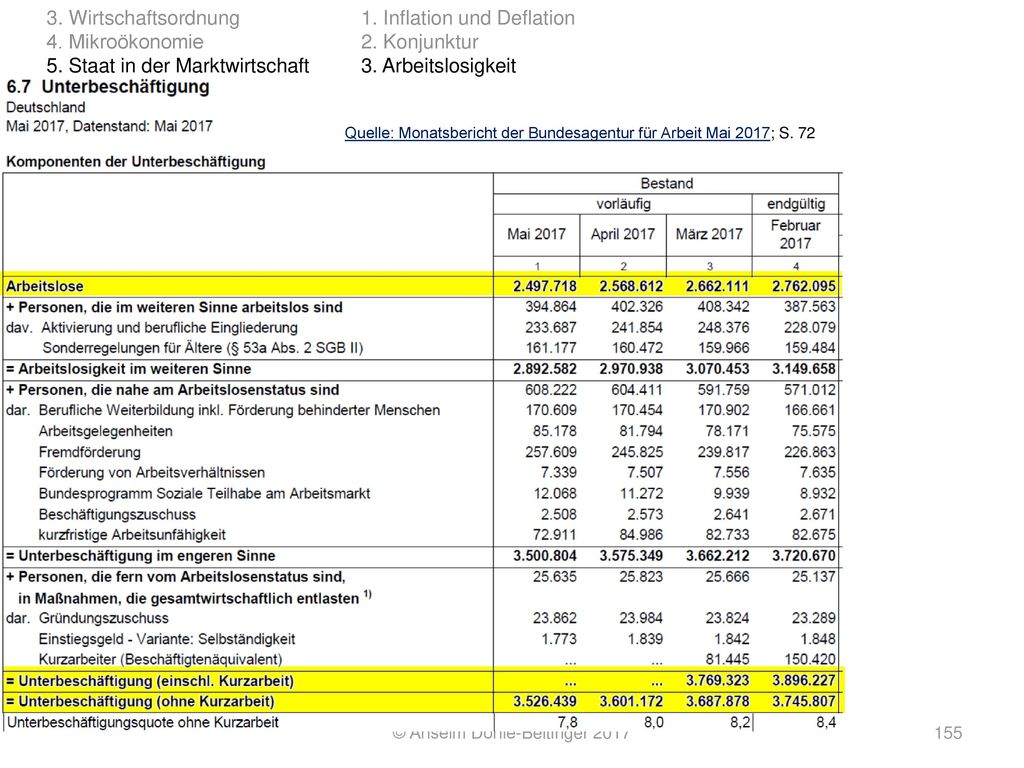Click the 'Mai 2017' column header
Screen dimensions: 1024x768
coord(536,234)
